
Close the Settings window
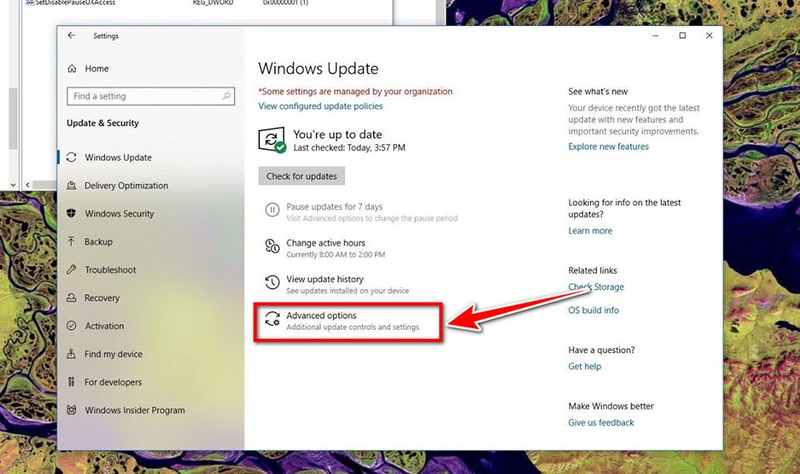coord(709,35)
